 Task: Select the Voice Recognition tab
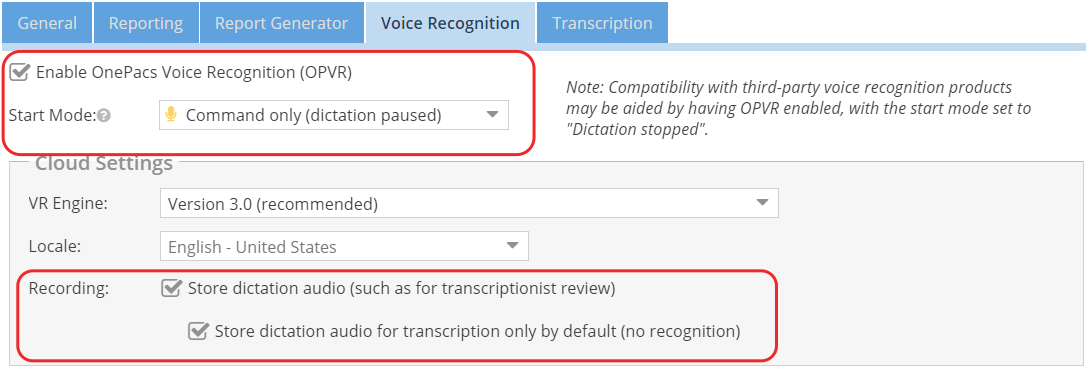click(x=450, y=23)
